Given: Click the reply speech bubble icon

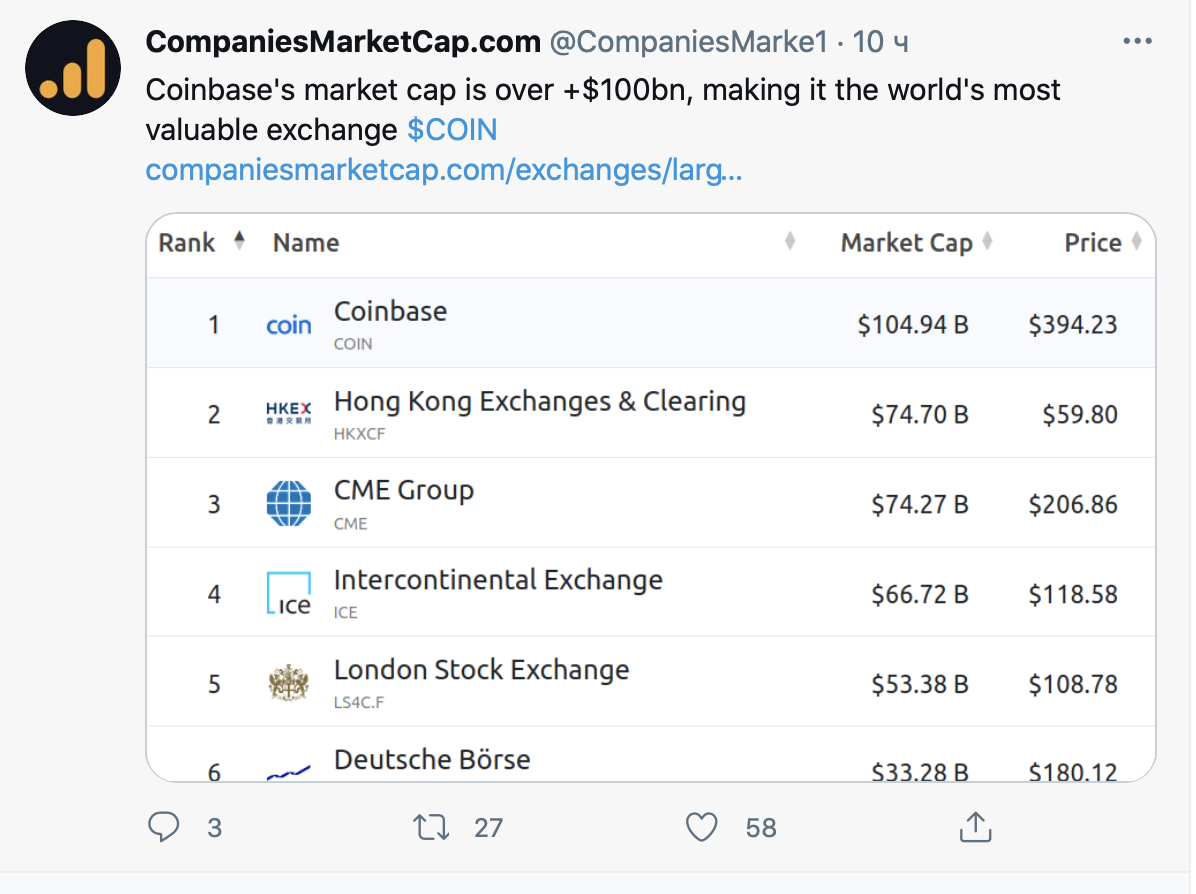Looking at the screenshot, I should click(x=164, y=827).
